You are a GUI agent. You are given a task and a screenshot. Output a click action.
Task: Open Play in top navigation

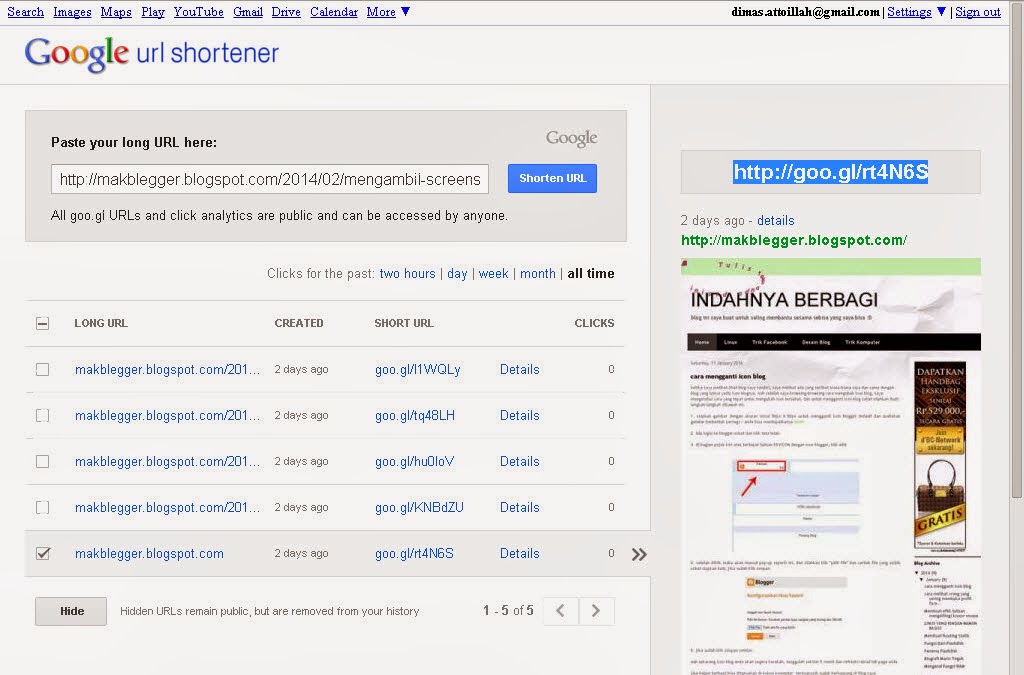click(153, 12)
